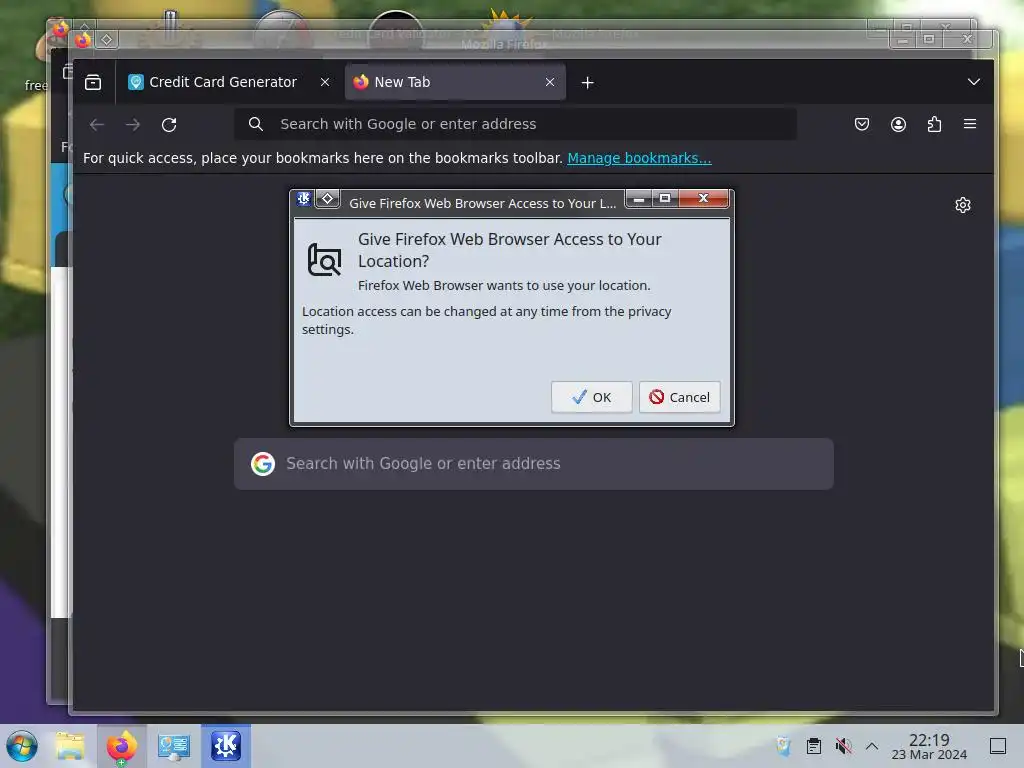Click the Firefox View icon in tab bar
This screenshot has height=768, width=1024.
(x=93, y=82)
